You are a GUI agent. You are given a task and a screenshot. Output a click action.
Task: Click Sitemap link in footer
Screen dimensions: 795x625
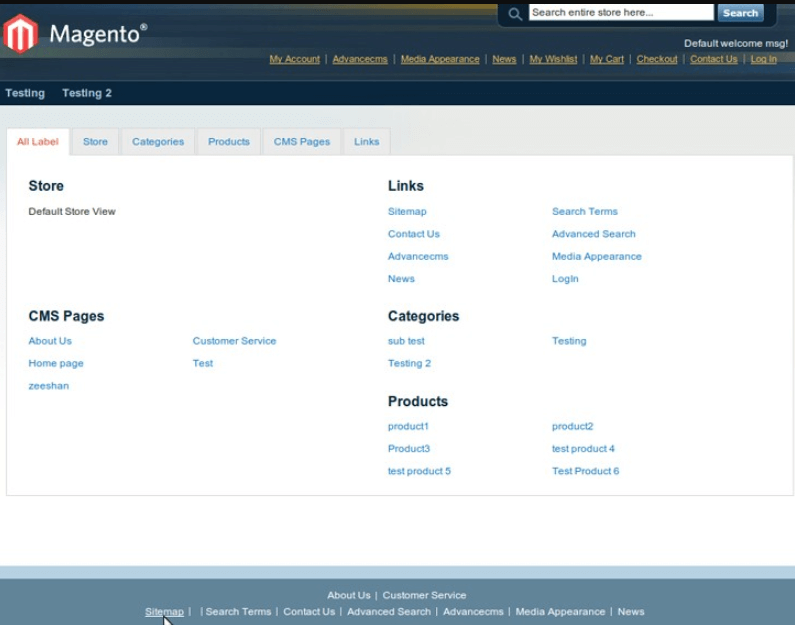(x=164, y=612)
